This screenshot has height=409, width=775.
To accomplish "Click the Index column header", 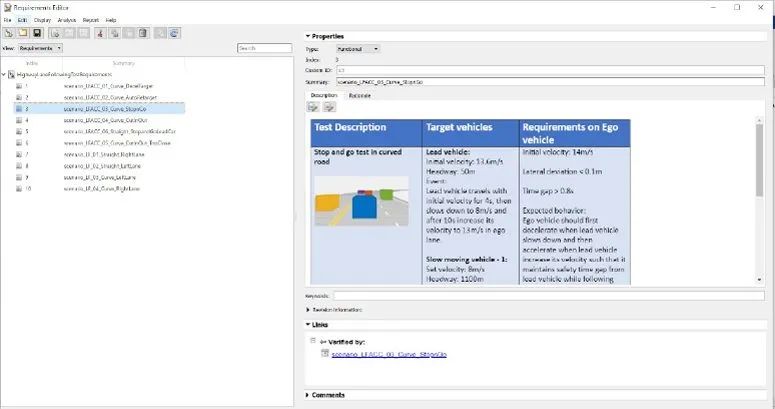I will 32,63.
